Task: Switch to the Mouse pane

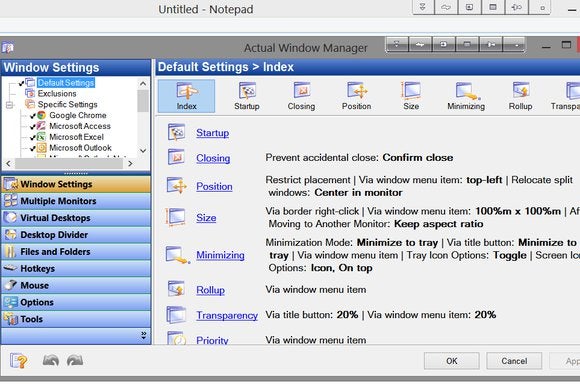Action: (x=76, y=285)
